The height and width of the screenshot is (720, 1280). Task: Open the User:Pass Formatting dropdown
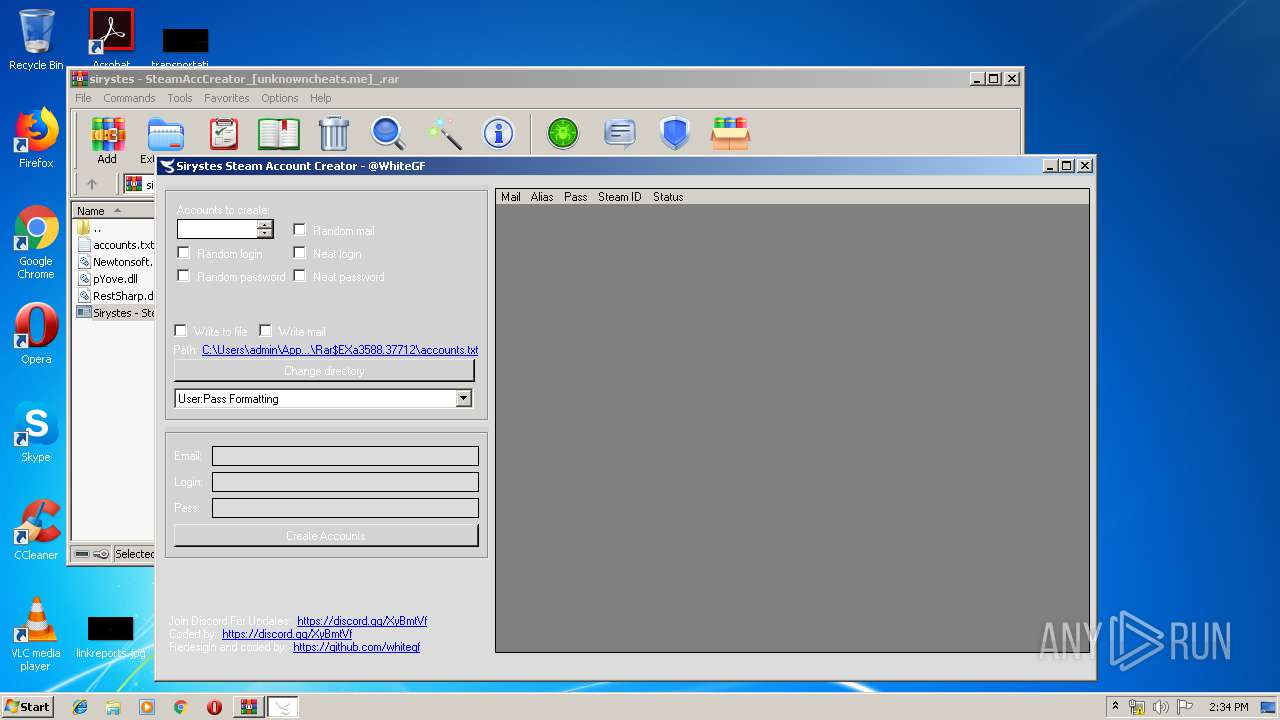[463, 398]
